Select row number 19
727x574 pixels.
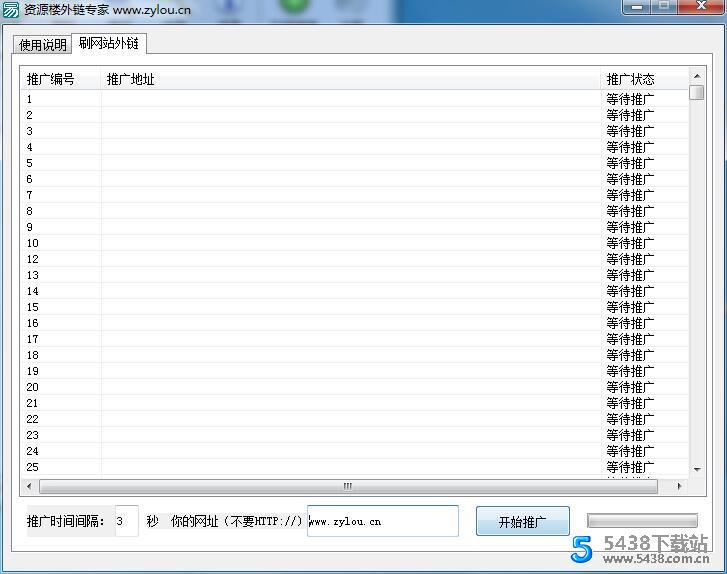(355, 371)
